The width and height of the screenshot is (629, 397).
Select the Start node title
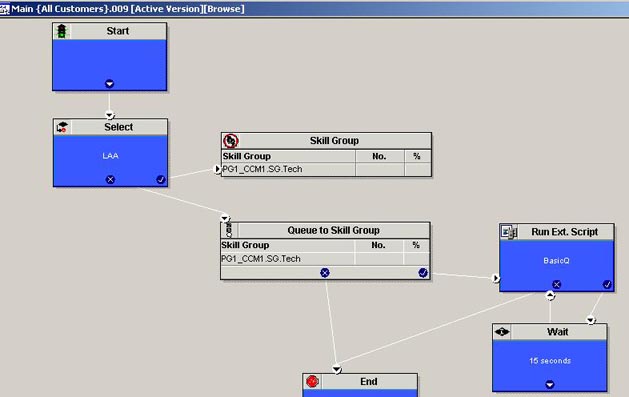click(x=118, y=31)
